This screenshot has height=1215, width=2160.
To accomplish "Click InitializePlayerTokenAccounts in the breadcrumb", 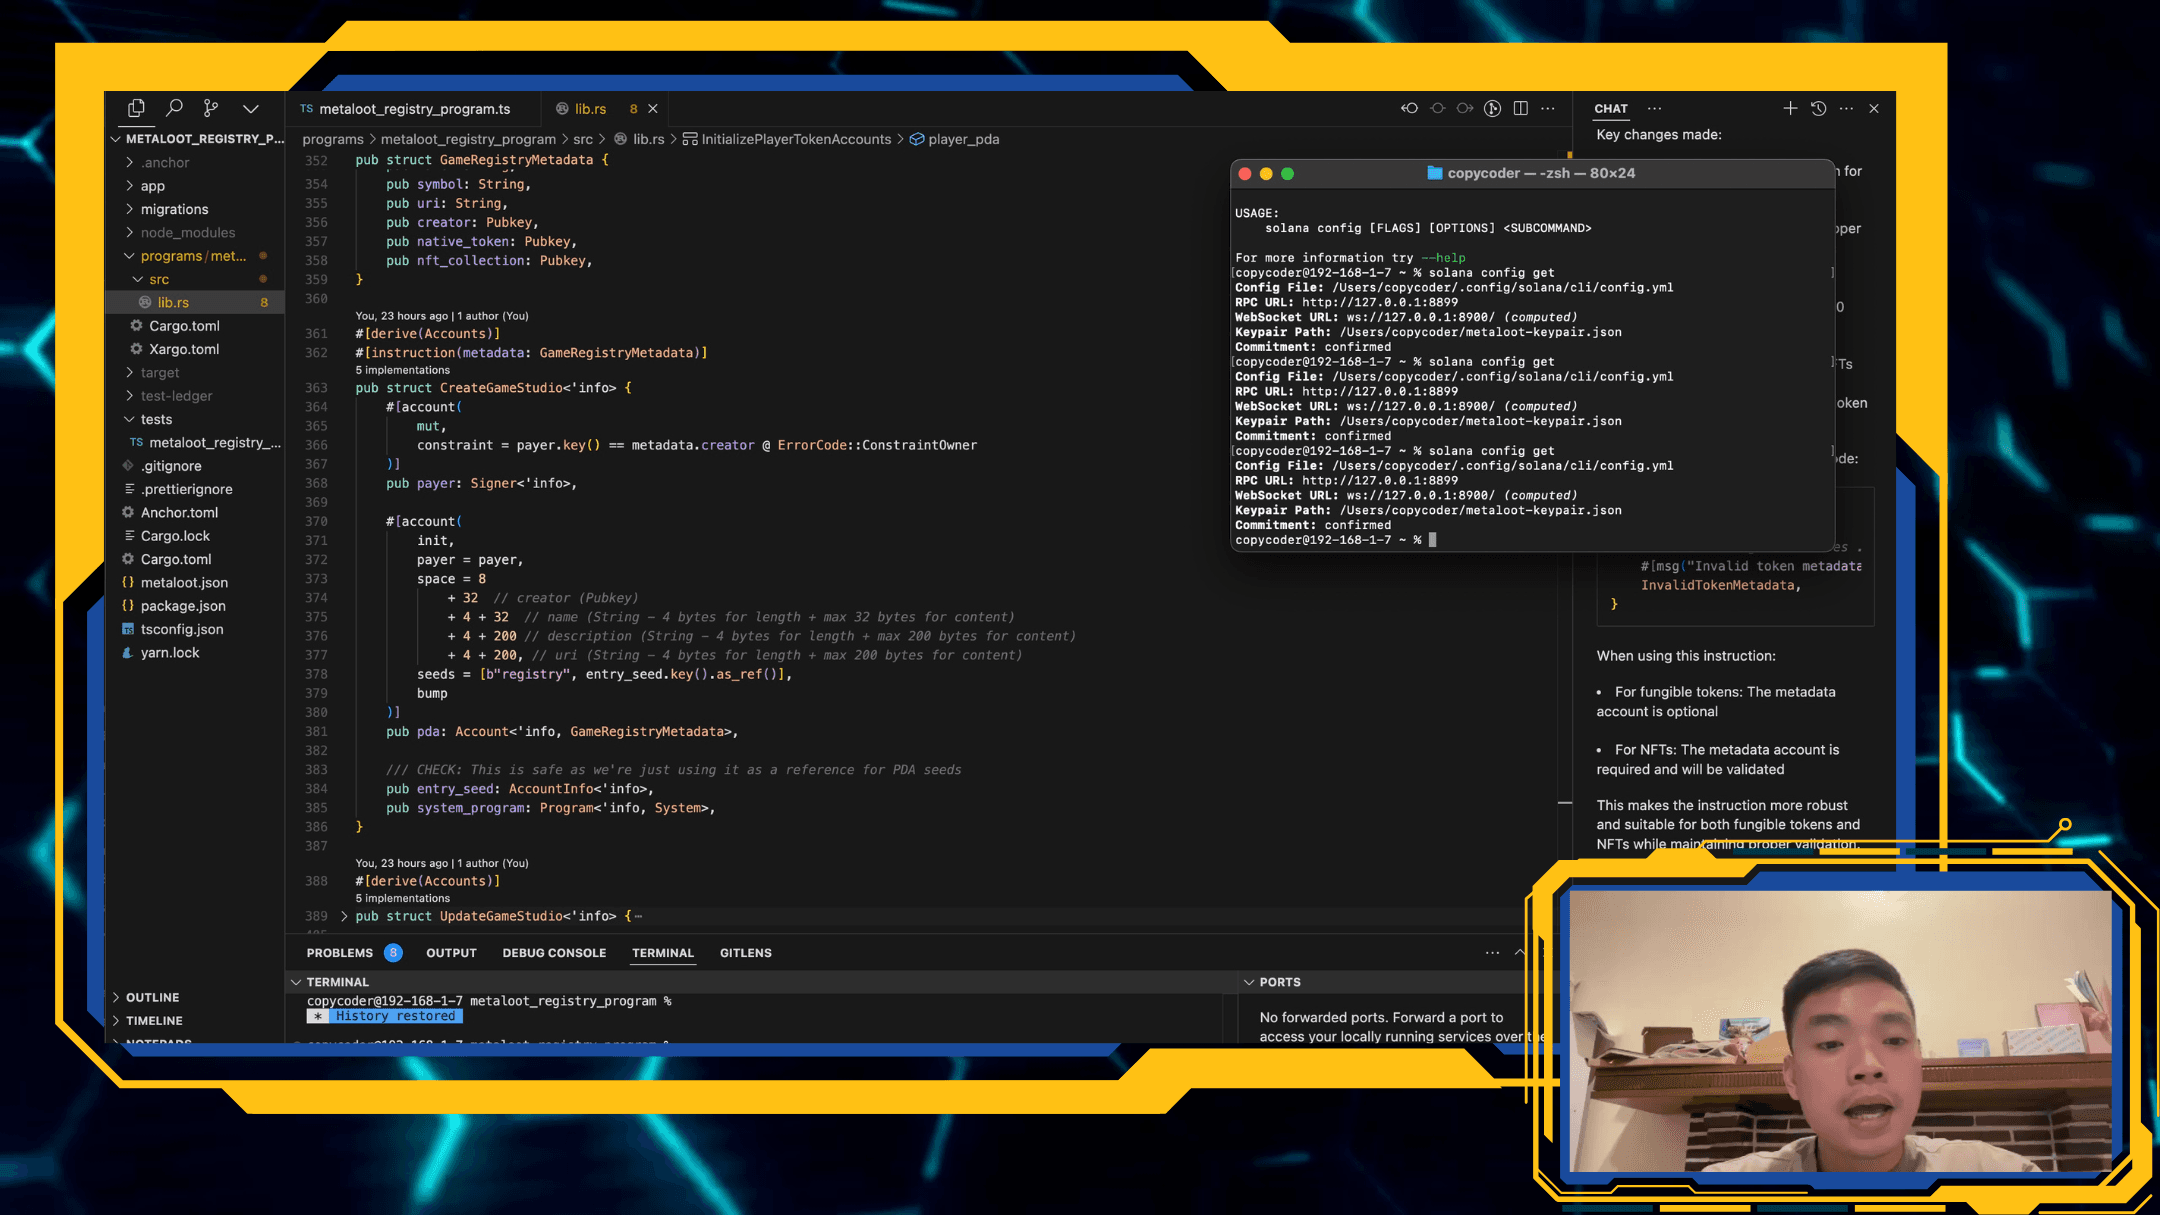I will pos(795,139).
